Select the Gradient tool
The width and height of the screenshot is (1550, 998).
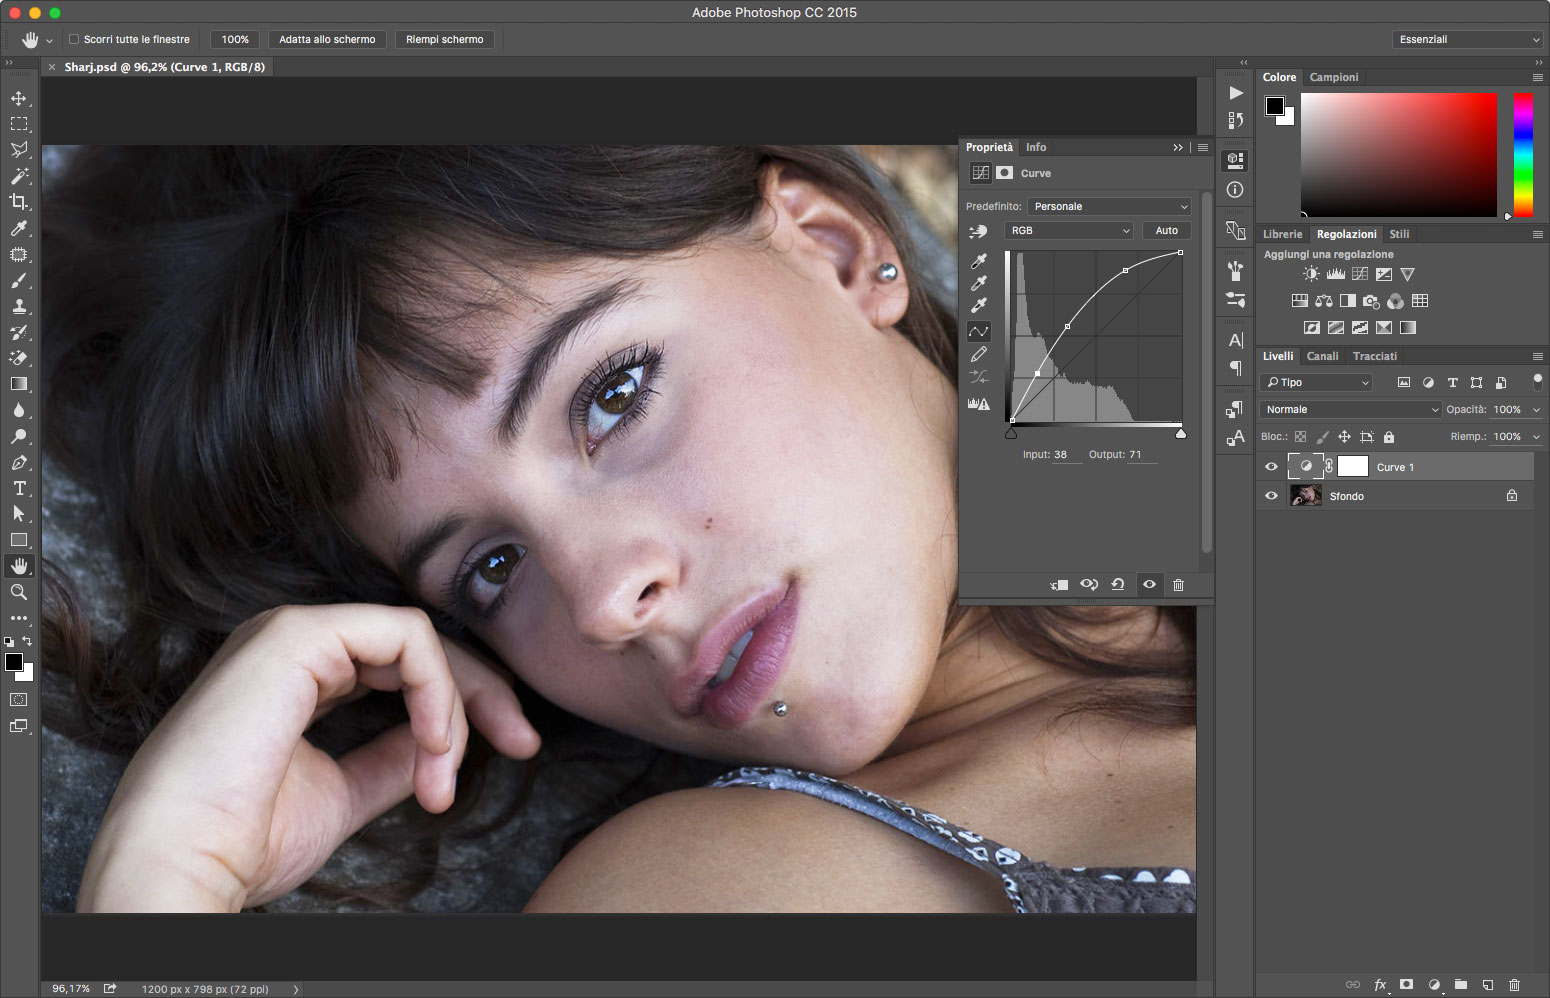click(19, 384)
